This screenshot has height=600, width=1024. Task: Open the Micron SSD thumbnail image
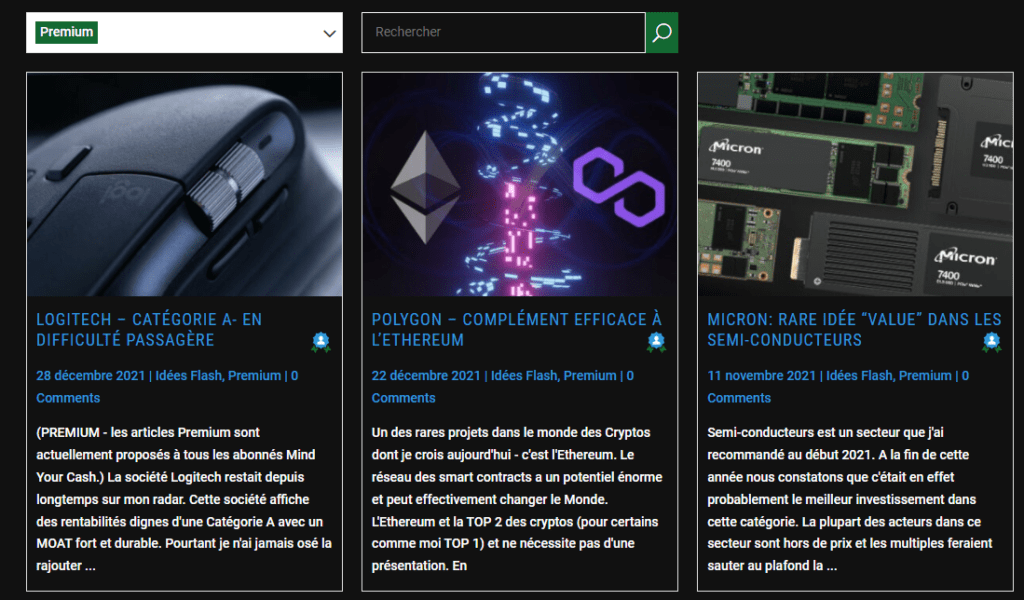point(856,185)
